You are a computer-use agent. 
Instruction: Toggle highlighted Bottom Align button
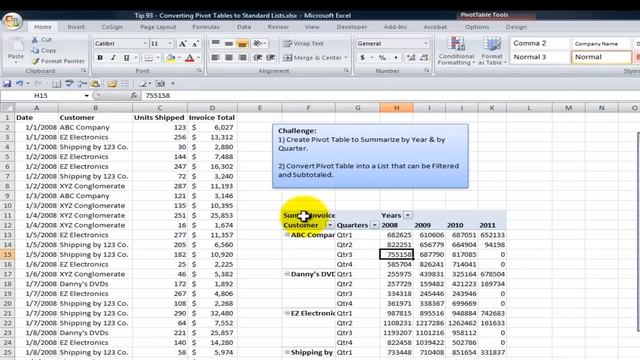coord(242,43)
